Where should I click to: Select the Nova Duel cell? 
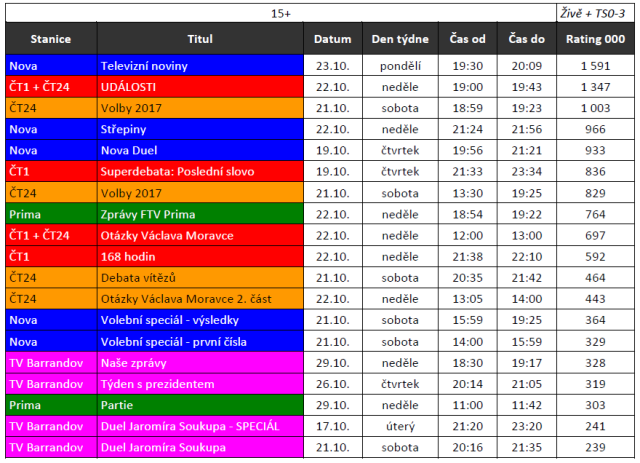(x=200, y=151)
